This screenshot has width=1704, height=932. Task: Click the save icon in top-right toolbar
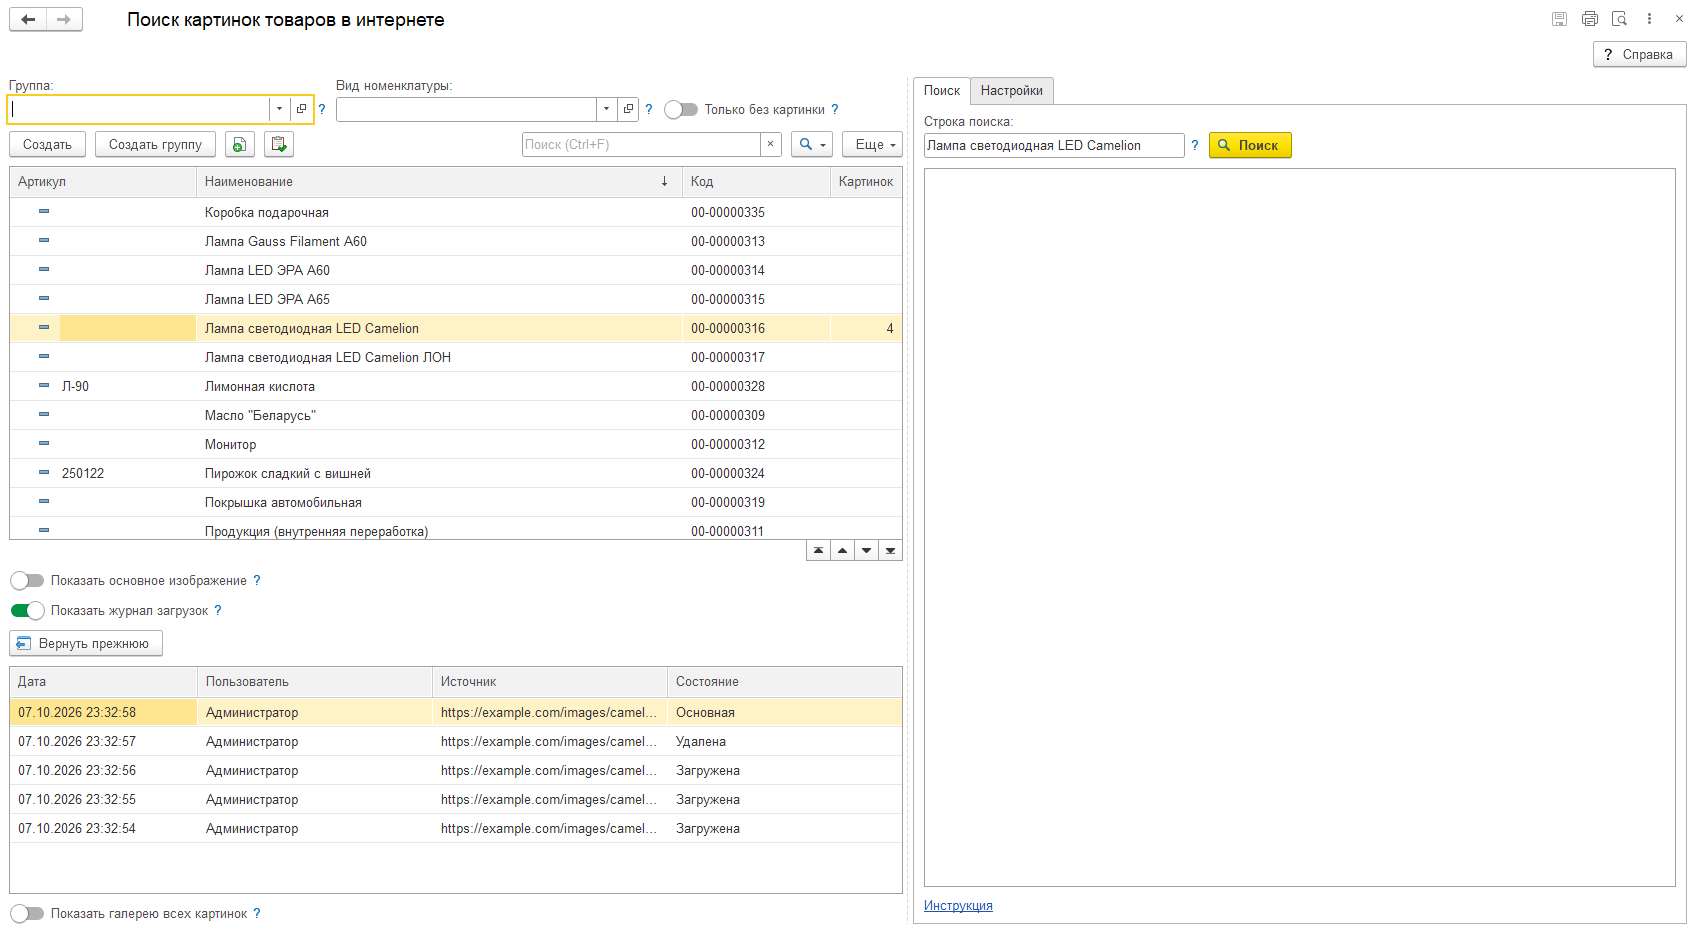tap(1559, 19)
